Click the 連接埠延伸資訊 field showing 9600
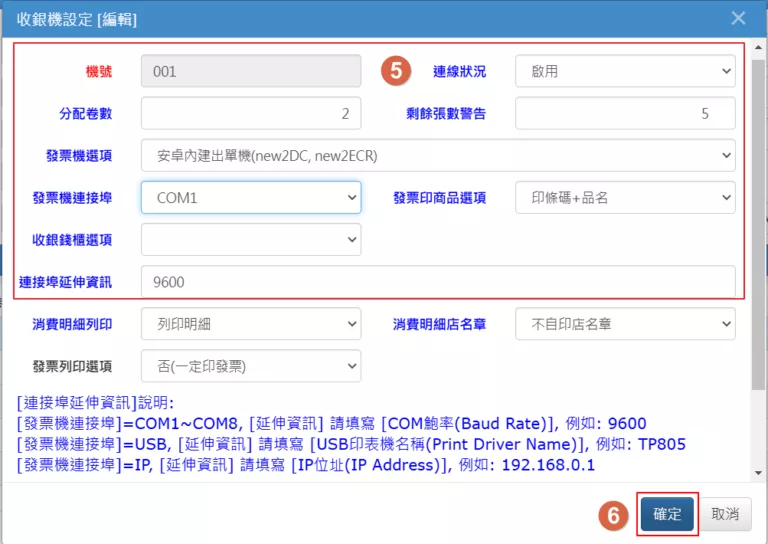Image resolution: width=768 pixels, height=544 pixels. tap(438, 282)
